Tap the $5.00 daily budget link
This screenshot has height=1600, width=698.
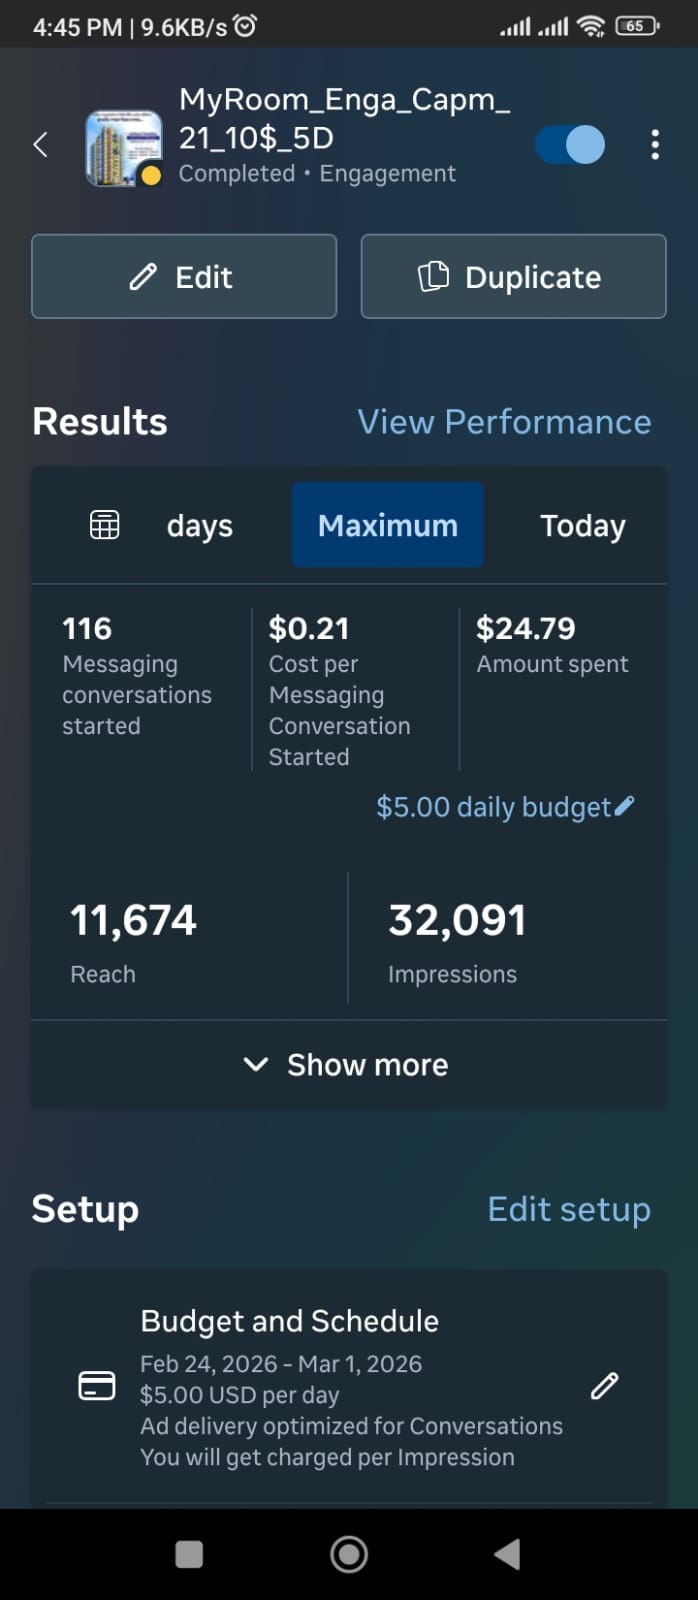tap(493, 807)
